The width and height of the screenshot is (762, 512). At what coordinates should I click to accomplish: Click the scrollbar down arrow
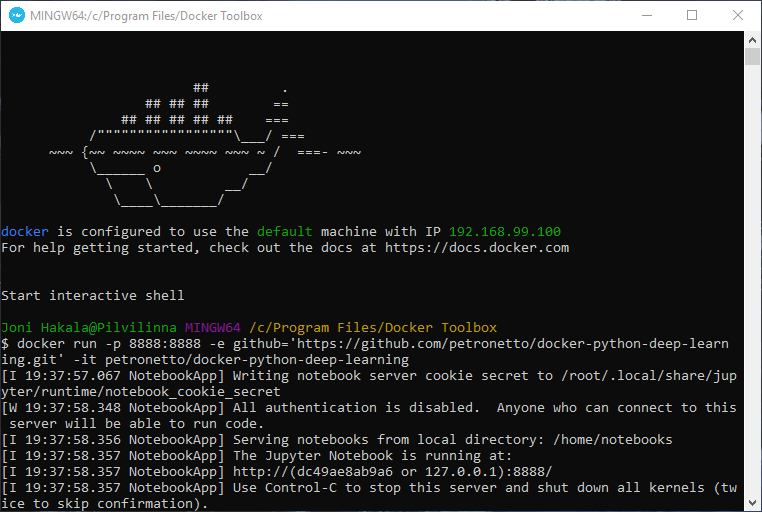(753, 503)
